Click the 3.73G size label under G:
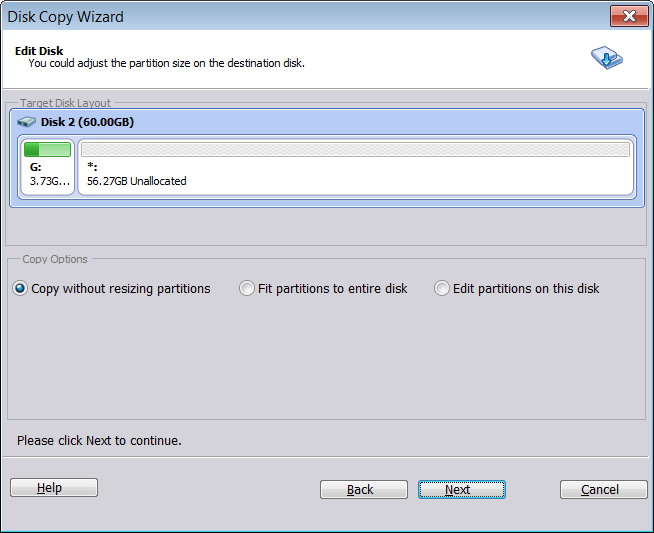Viewport: 654px width, 533px height. (x=48, y=181)
